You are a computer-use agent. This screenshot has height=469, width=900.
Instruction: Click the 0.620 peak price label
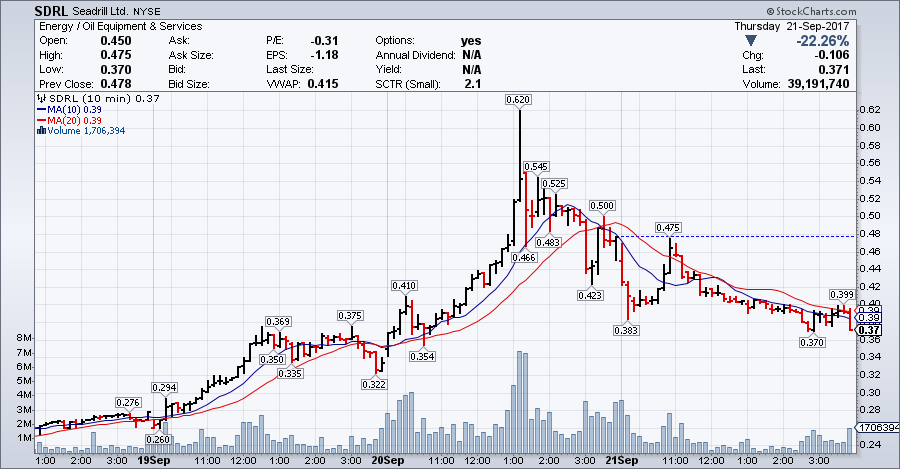pos(518,100)
